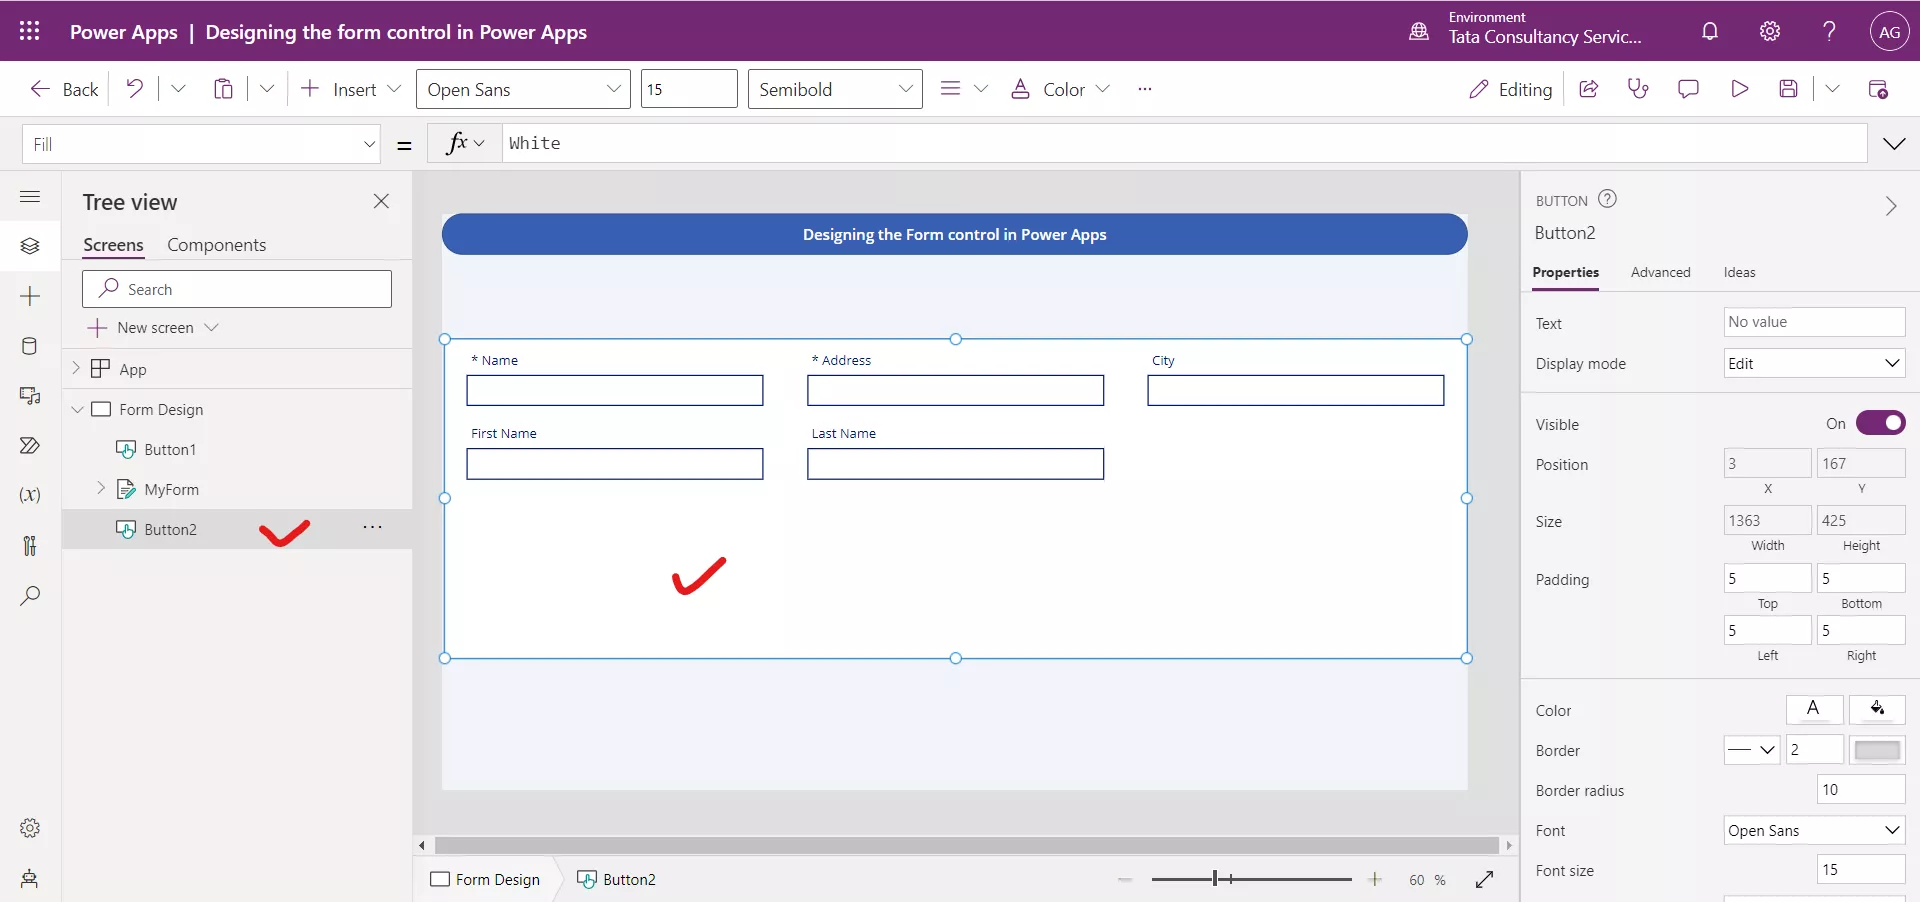Open the Search panel in the sidebar

(x=30, y=596)
